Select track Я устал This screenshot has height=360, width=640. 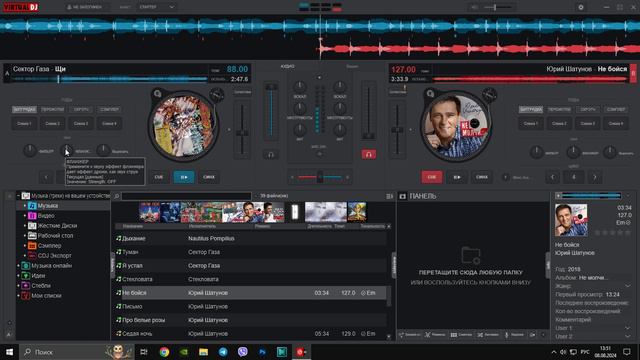pos(250,266)
